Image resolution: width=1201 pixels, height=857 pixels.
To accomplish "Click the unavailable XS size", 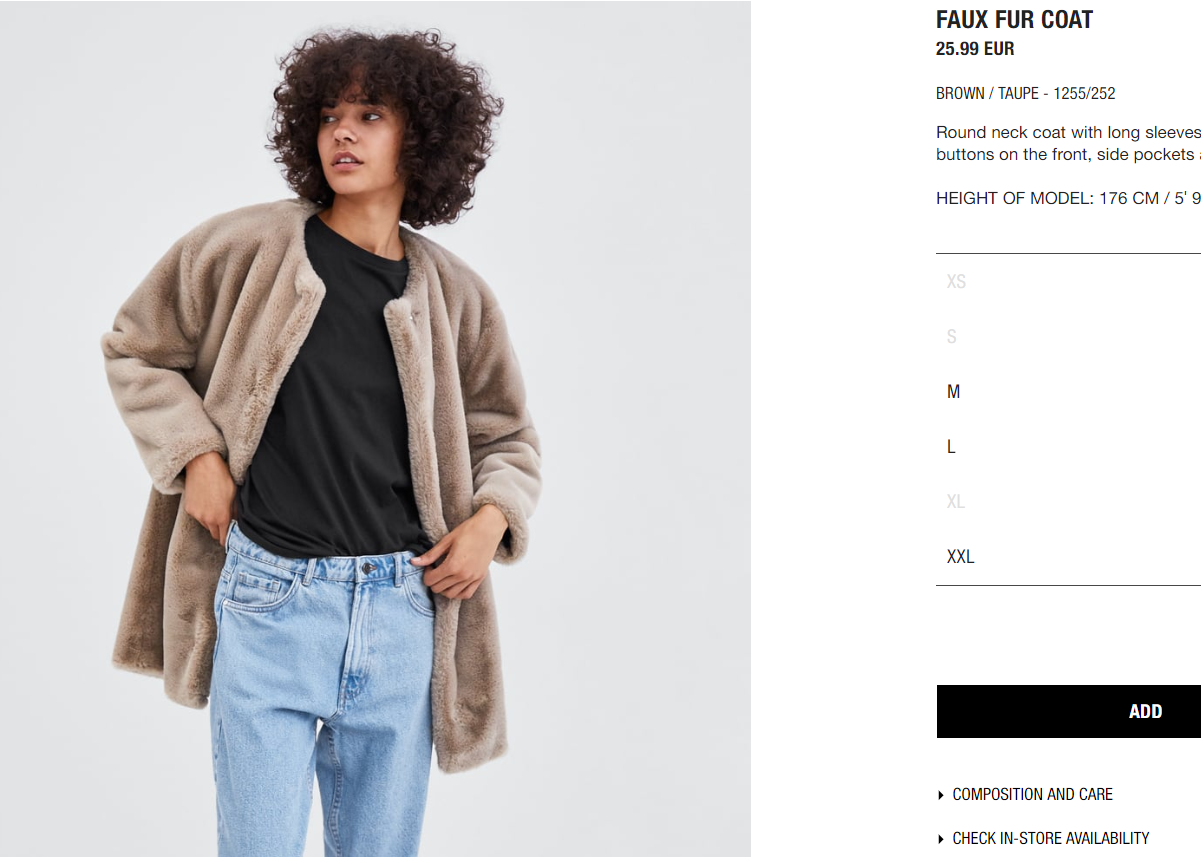I will (x=1068, y=282).
